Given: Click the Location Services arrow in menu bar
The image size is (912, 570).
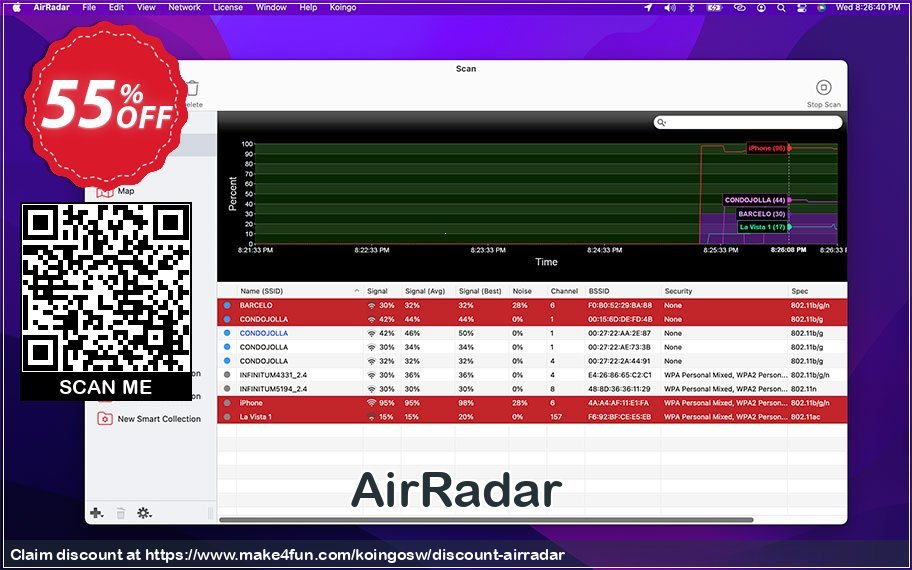Looking at the screenshot, I should (649, 8).
